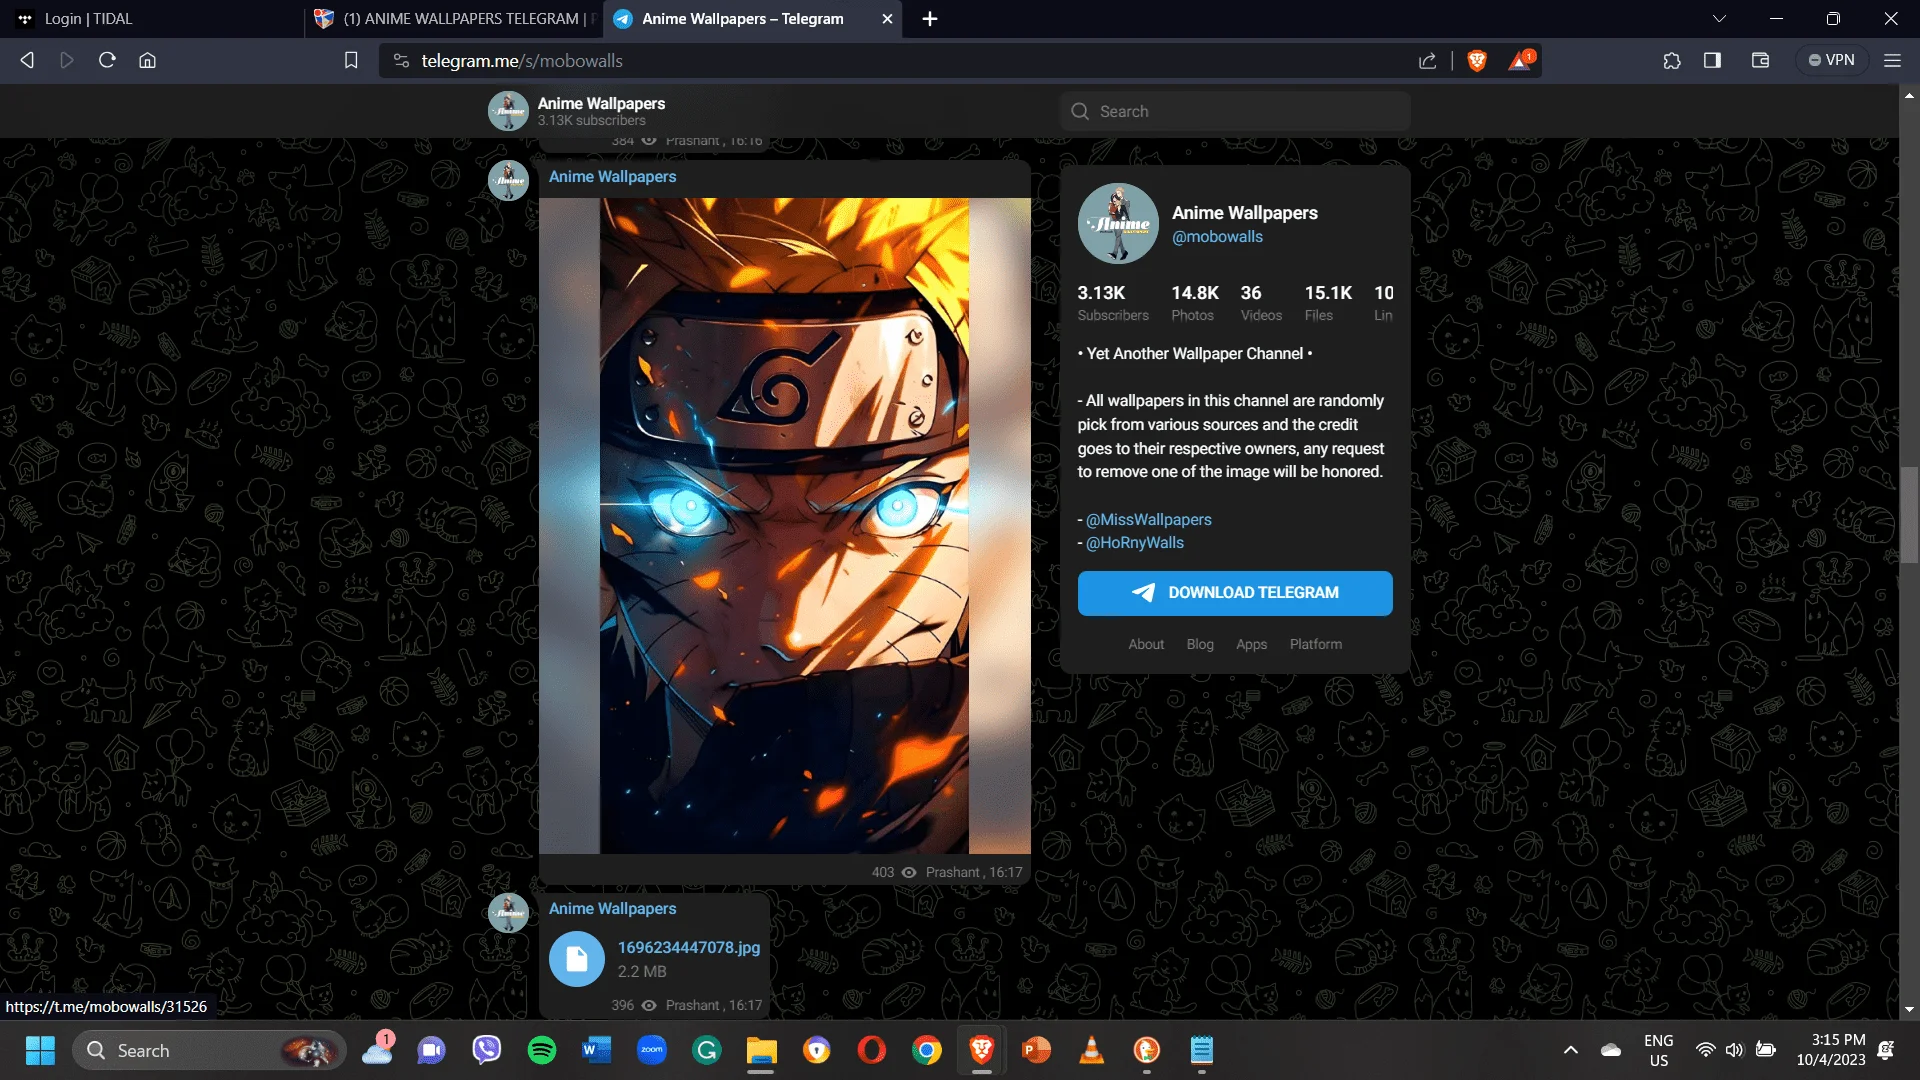Screen dimensions: 1920x1080
Task: Open VLC media player from taskbar
Action: pos(1092,1050)
